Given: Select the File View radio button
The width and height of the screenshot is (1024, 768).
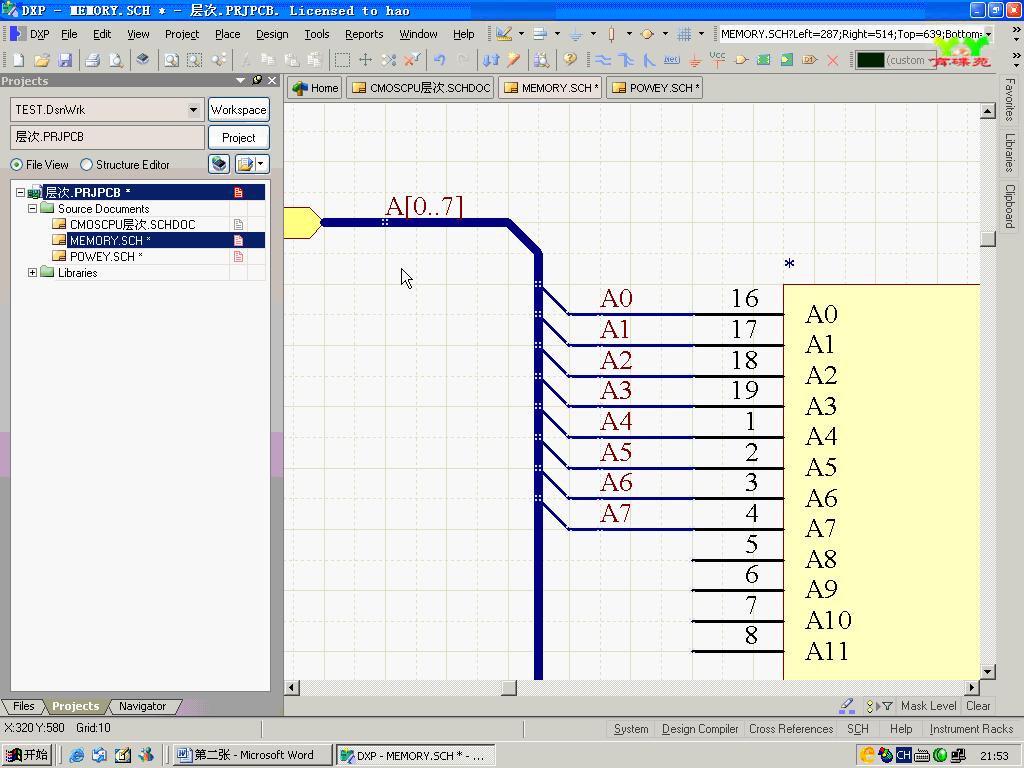Looking at the screenshot, I should tap(16, 165).
